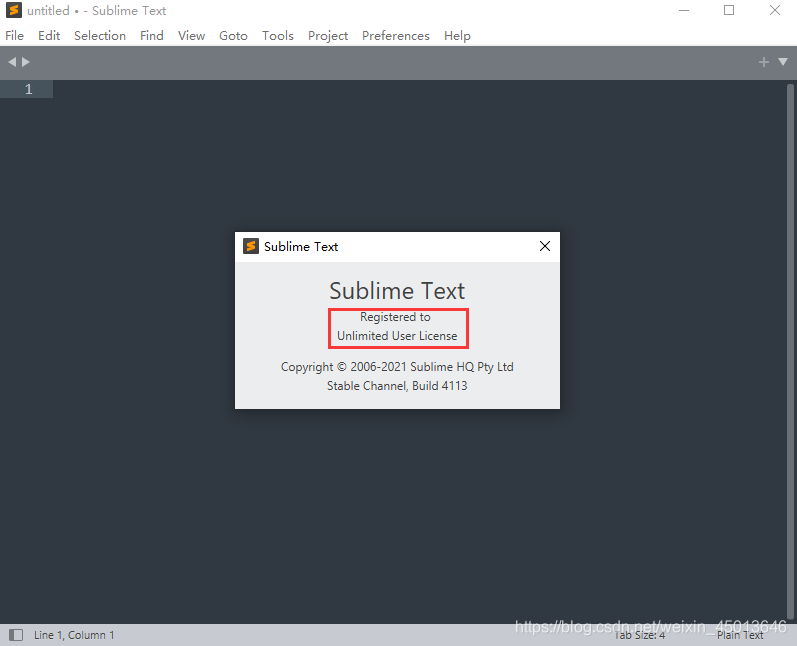Open the File menu

pos(14,36)
